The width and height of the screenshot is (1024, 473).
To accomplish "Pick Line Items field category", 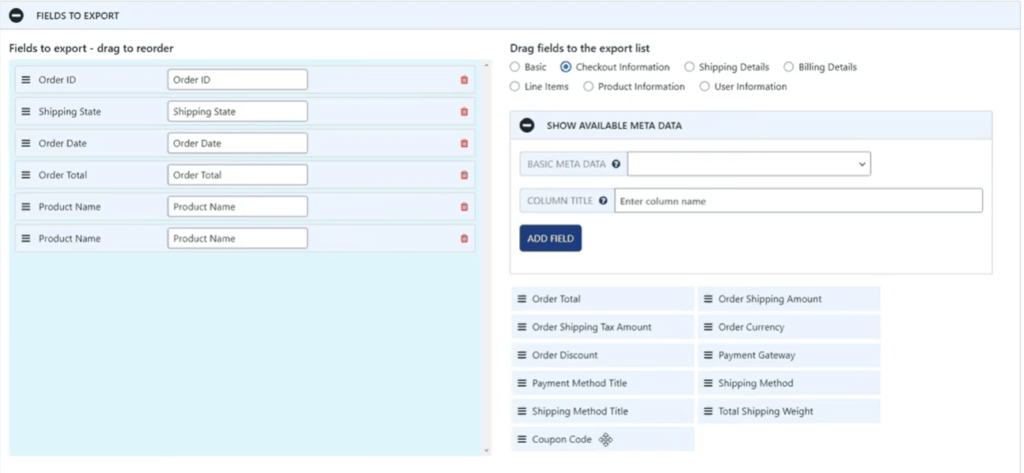I will [515, 87].
